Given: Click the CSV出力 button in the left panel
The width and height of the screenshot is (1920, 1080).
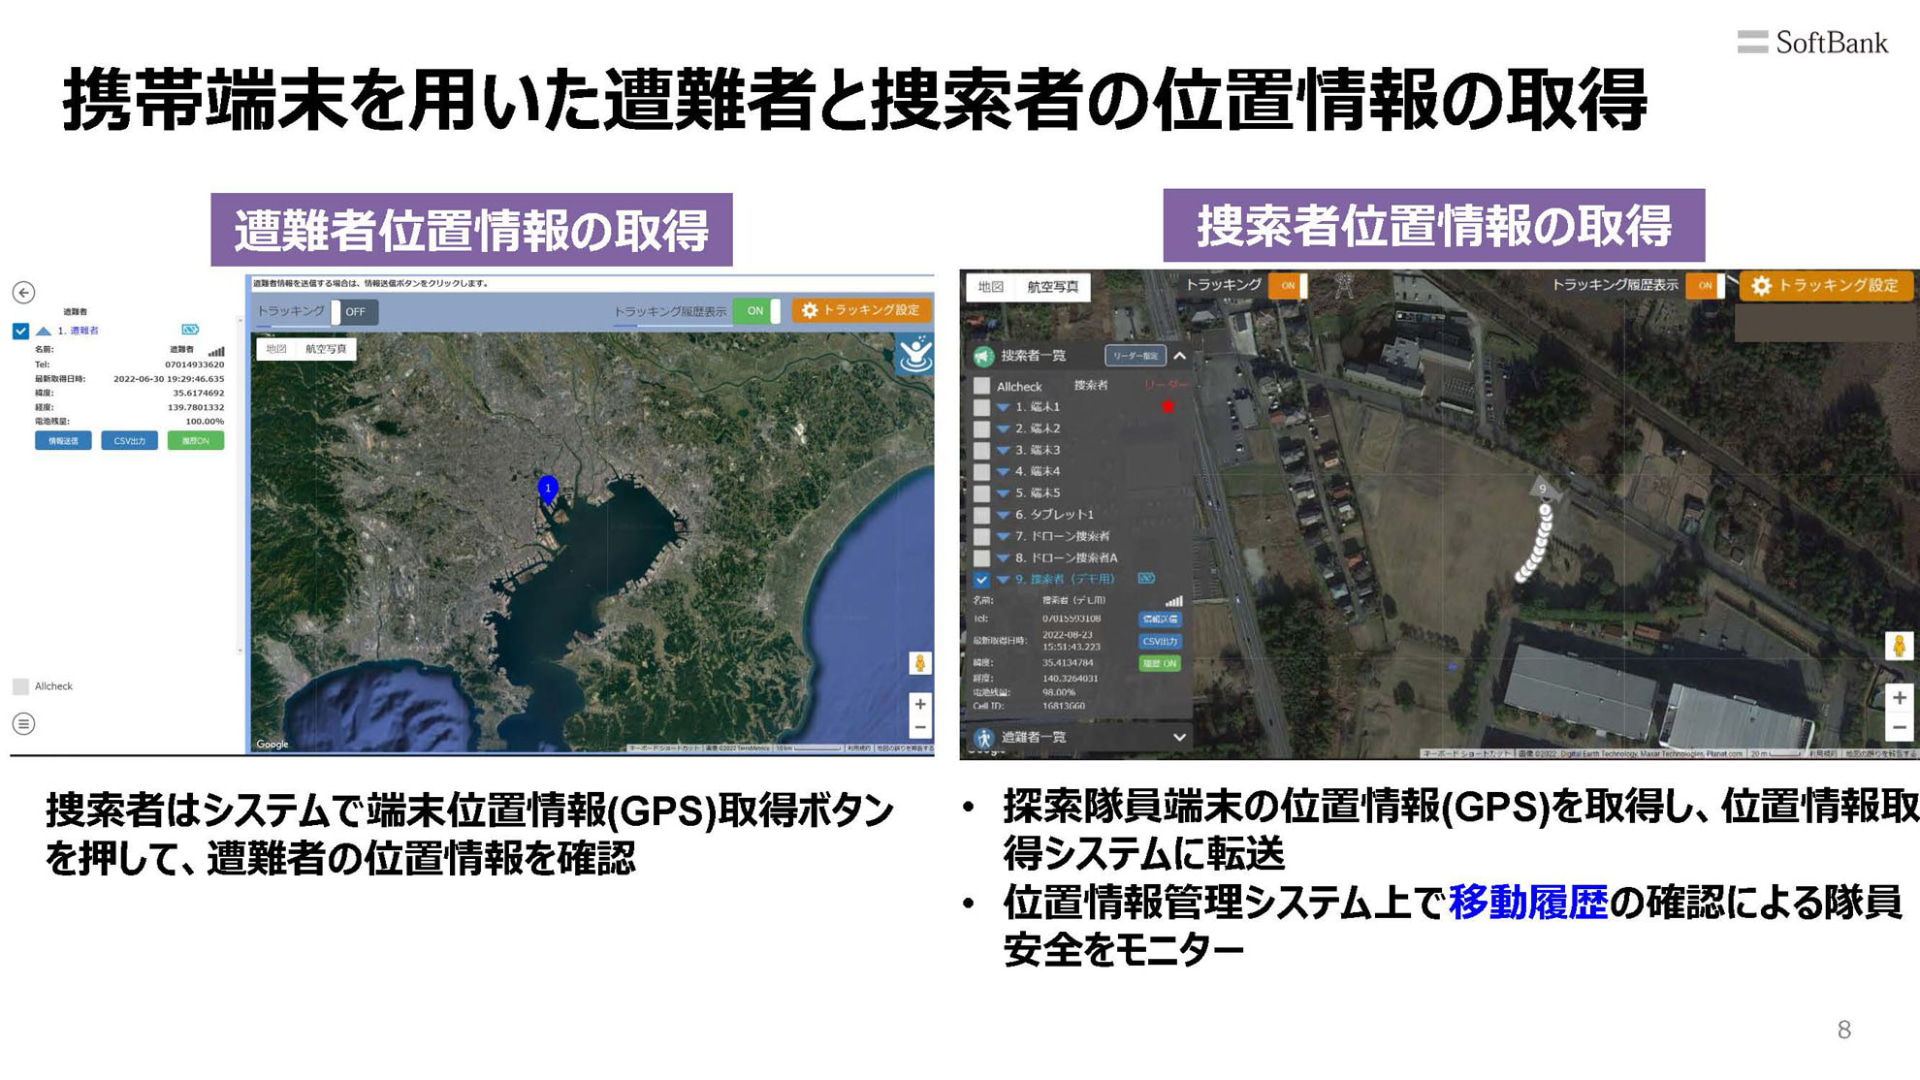Looking at the screenshot, I should pyautogui.click(x=129, y=441).
